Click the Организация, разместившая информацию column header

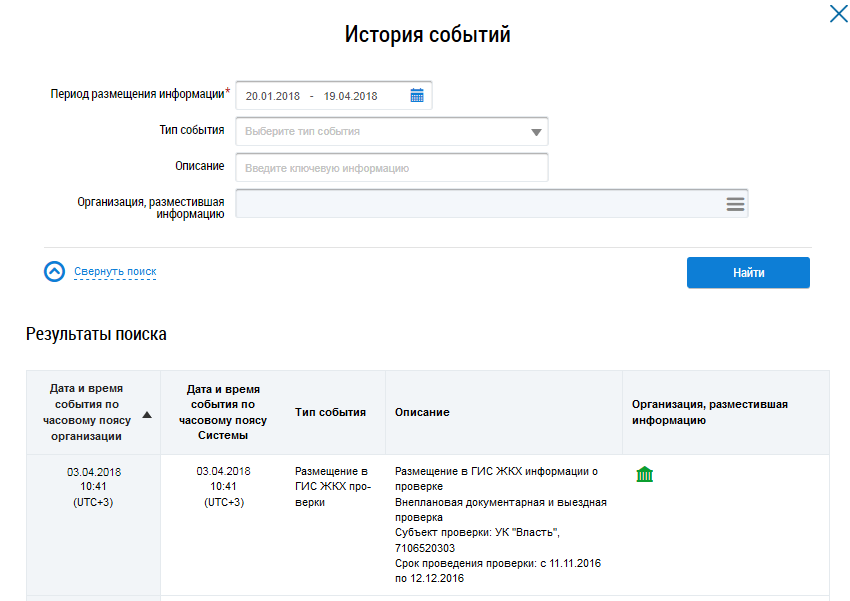(x=709, y=412)
